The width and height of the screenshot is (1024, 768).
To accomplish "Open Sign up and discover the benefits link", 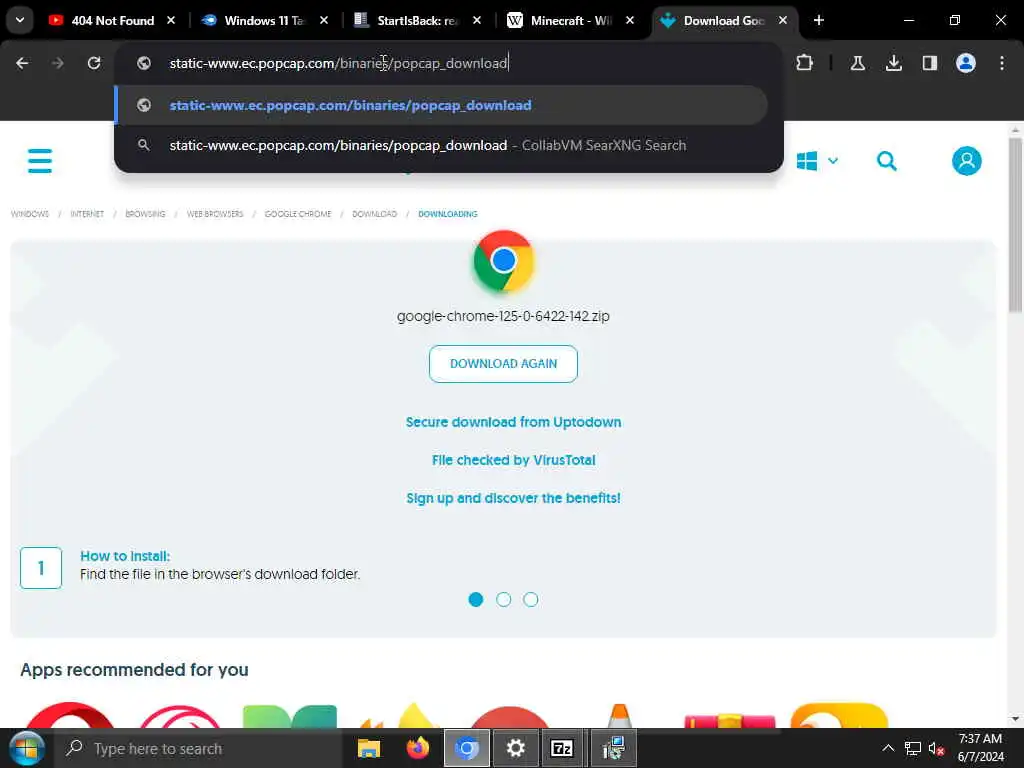I will [513, 498].
